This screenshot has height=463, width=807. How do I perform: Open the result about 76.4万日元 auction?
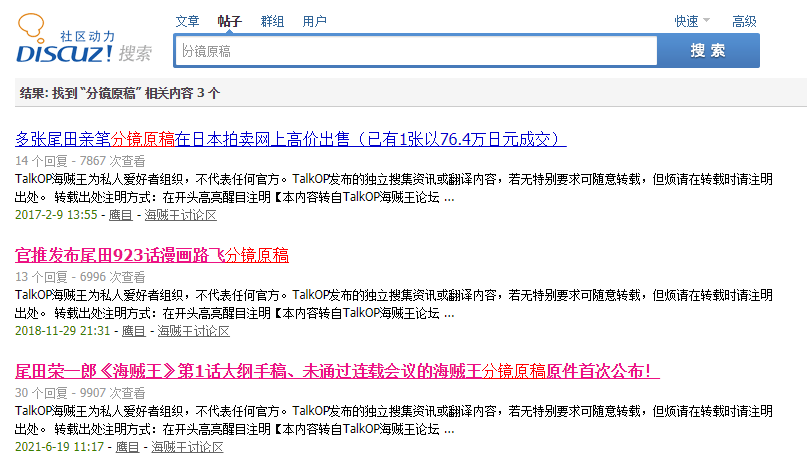[x=291, y=139]
